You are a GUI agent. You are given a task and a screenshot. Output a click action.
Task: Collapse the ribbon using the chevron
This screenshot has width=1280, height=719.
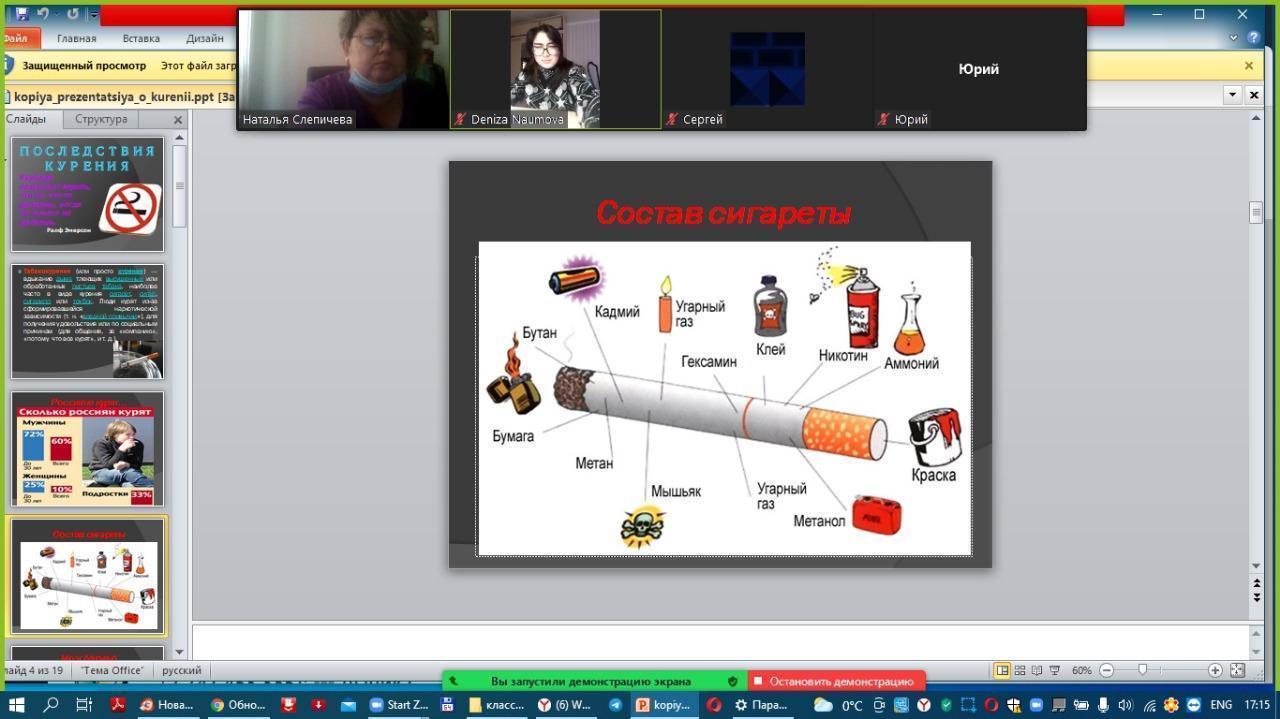coord(1233,38)
